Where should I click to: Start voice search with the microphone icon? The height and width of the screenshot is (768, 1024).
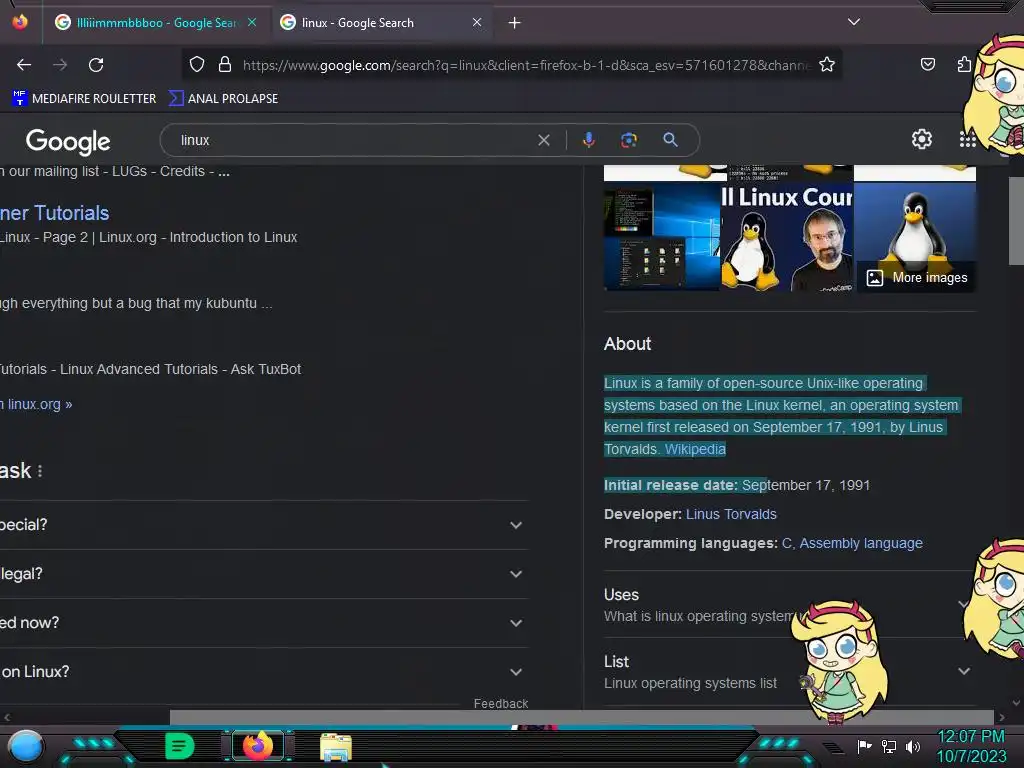[588, 140]
